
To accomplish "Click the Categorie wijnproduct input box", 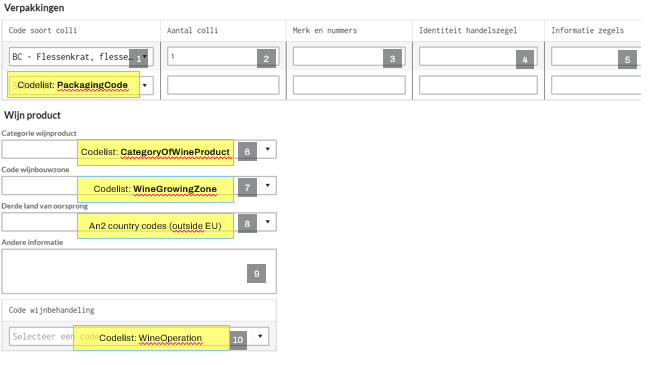I will (139, 149).
